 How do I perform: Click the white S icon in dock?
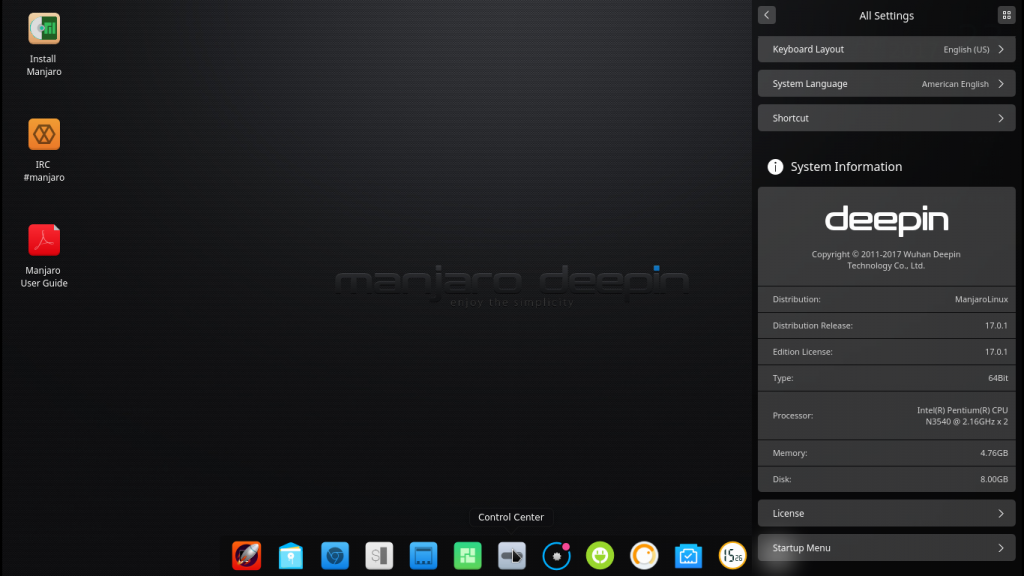(x=379, y=555)
